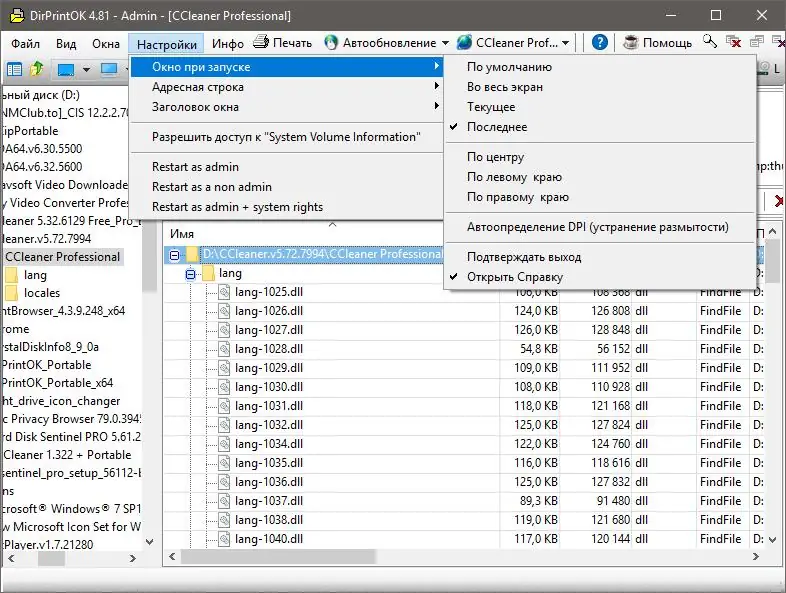786x593 pixels.
Task: Open the Автообновление dropdown arrow
Action: pos(445,43)
